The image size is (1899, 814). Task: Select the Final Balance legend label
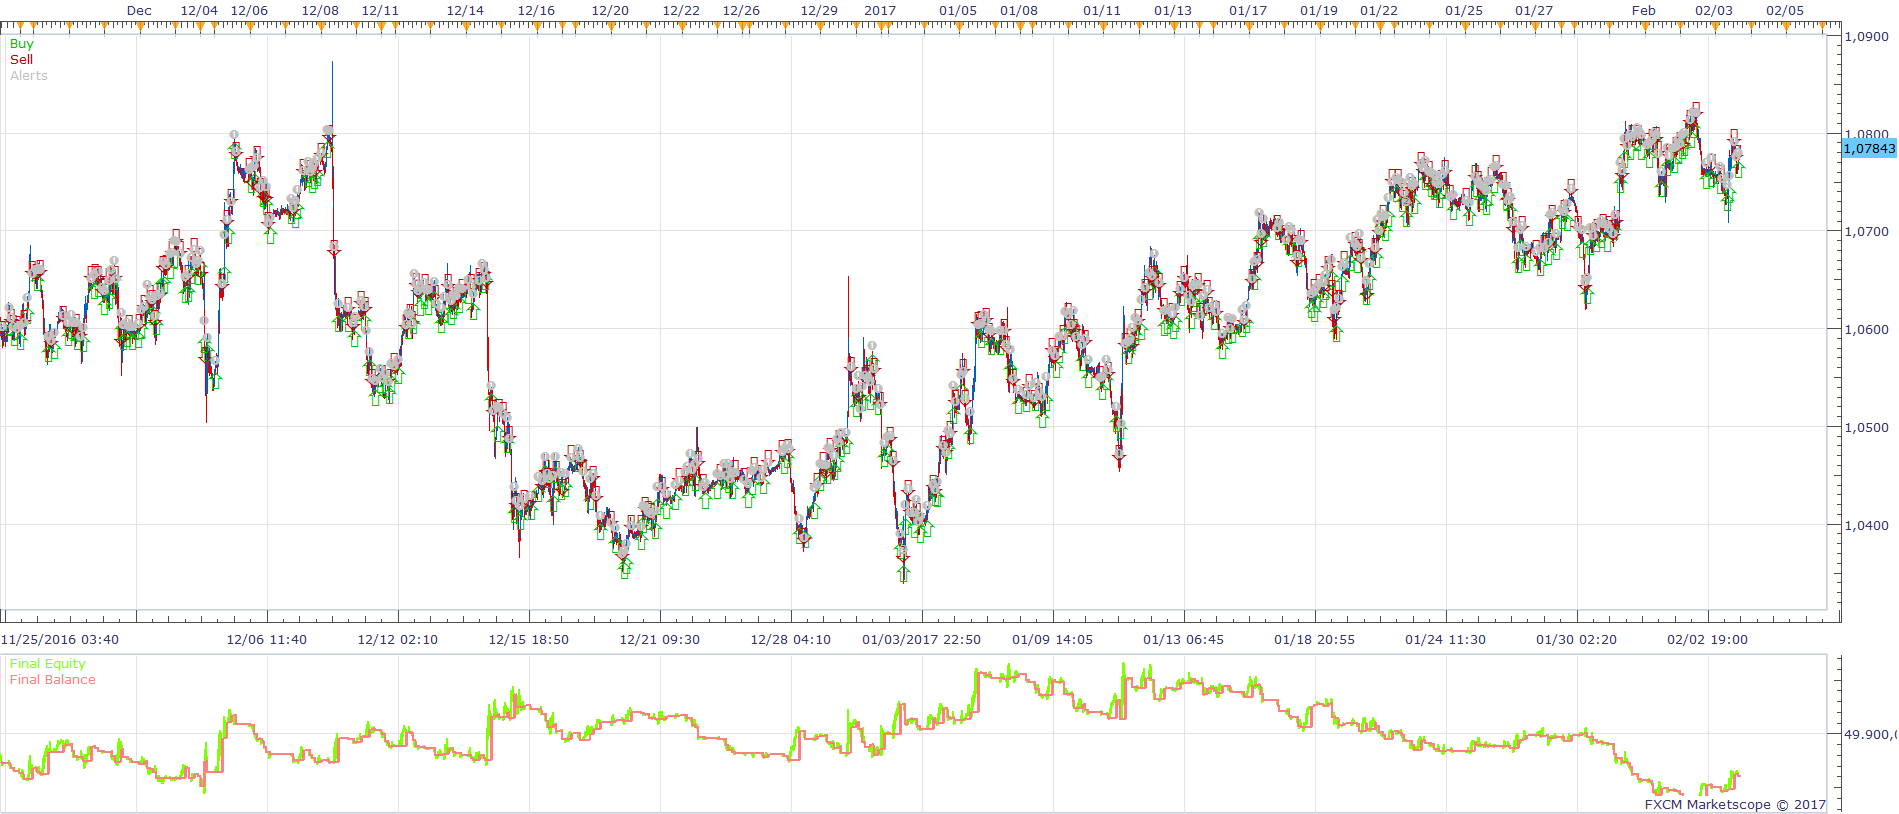(x=53, y=680)
